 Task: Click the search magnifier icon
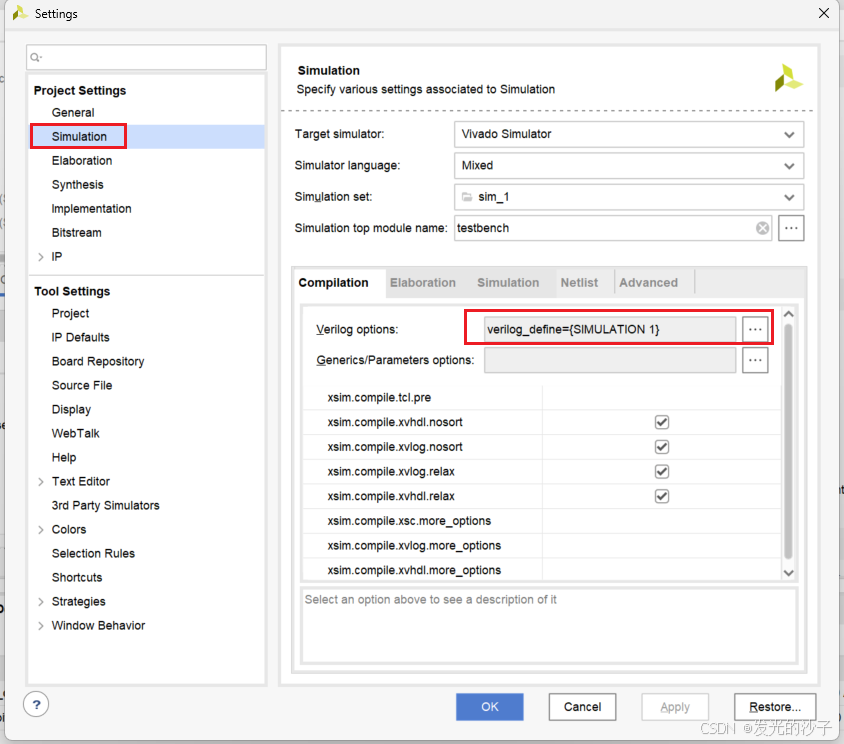[x=36, y=57]
